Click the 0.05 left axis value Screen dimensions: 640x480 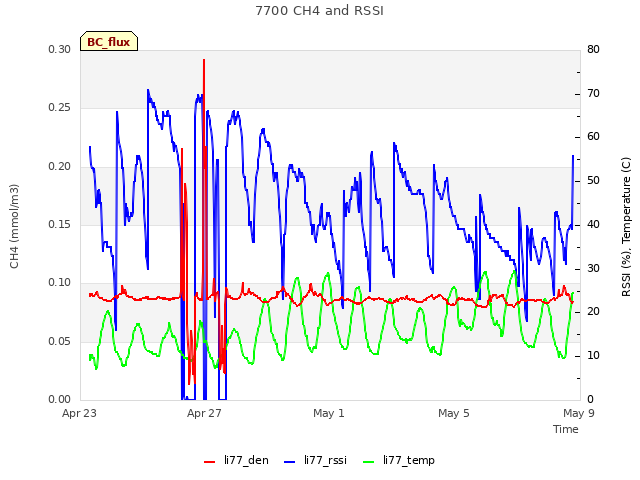click(60, 341)
